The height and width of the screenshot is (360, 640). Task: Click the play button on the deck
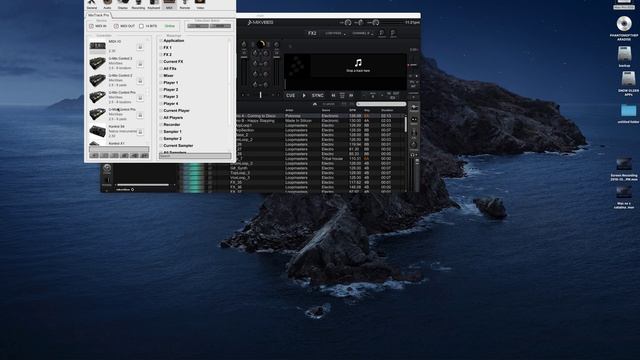point(304,96)
